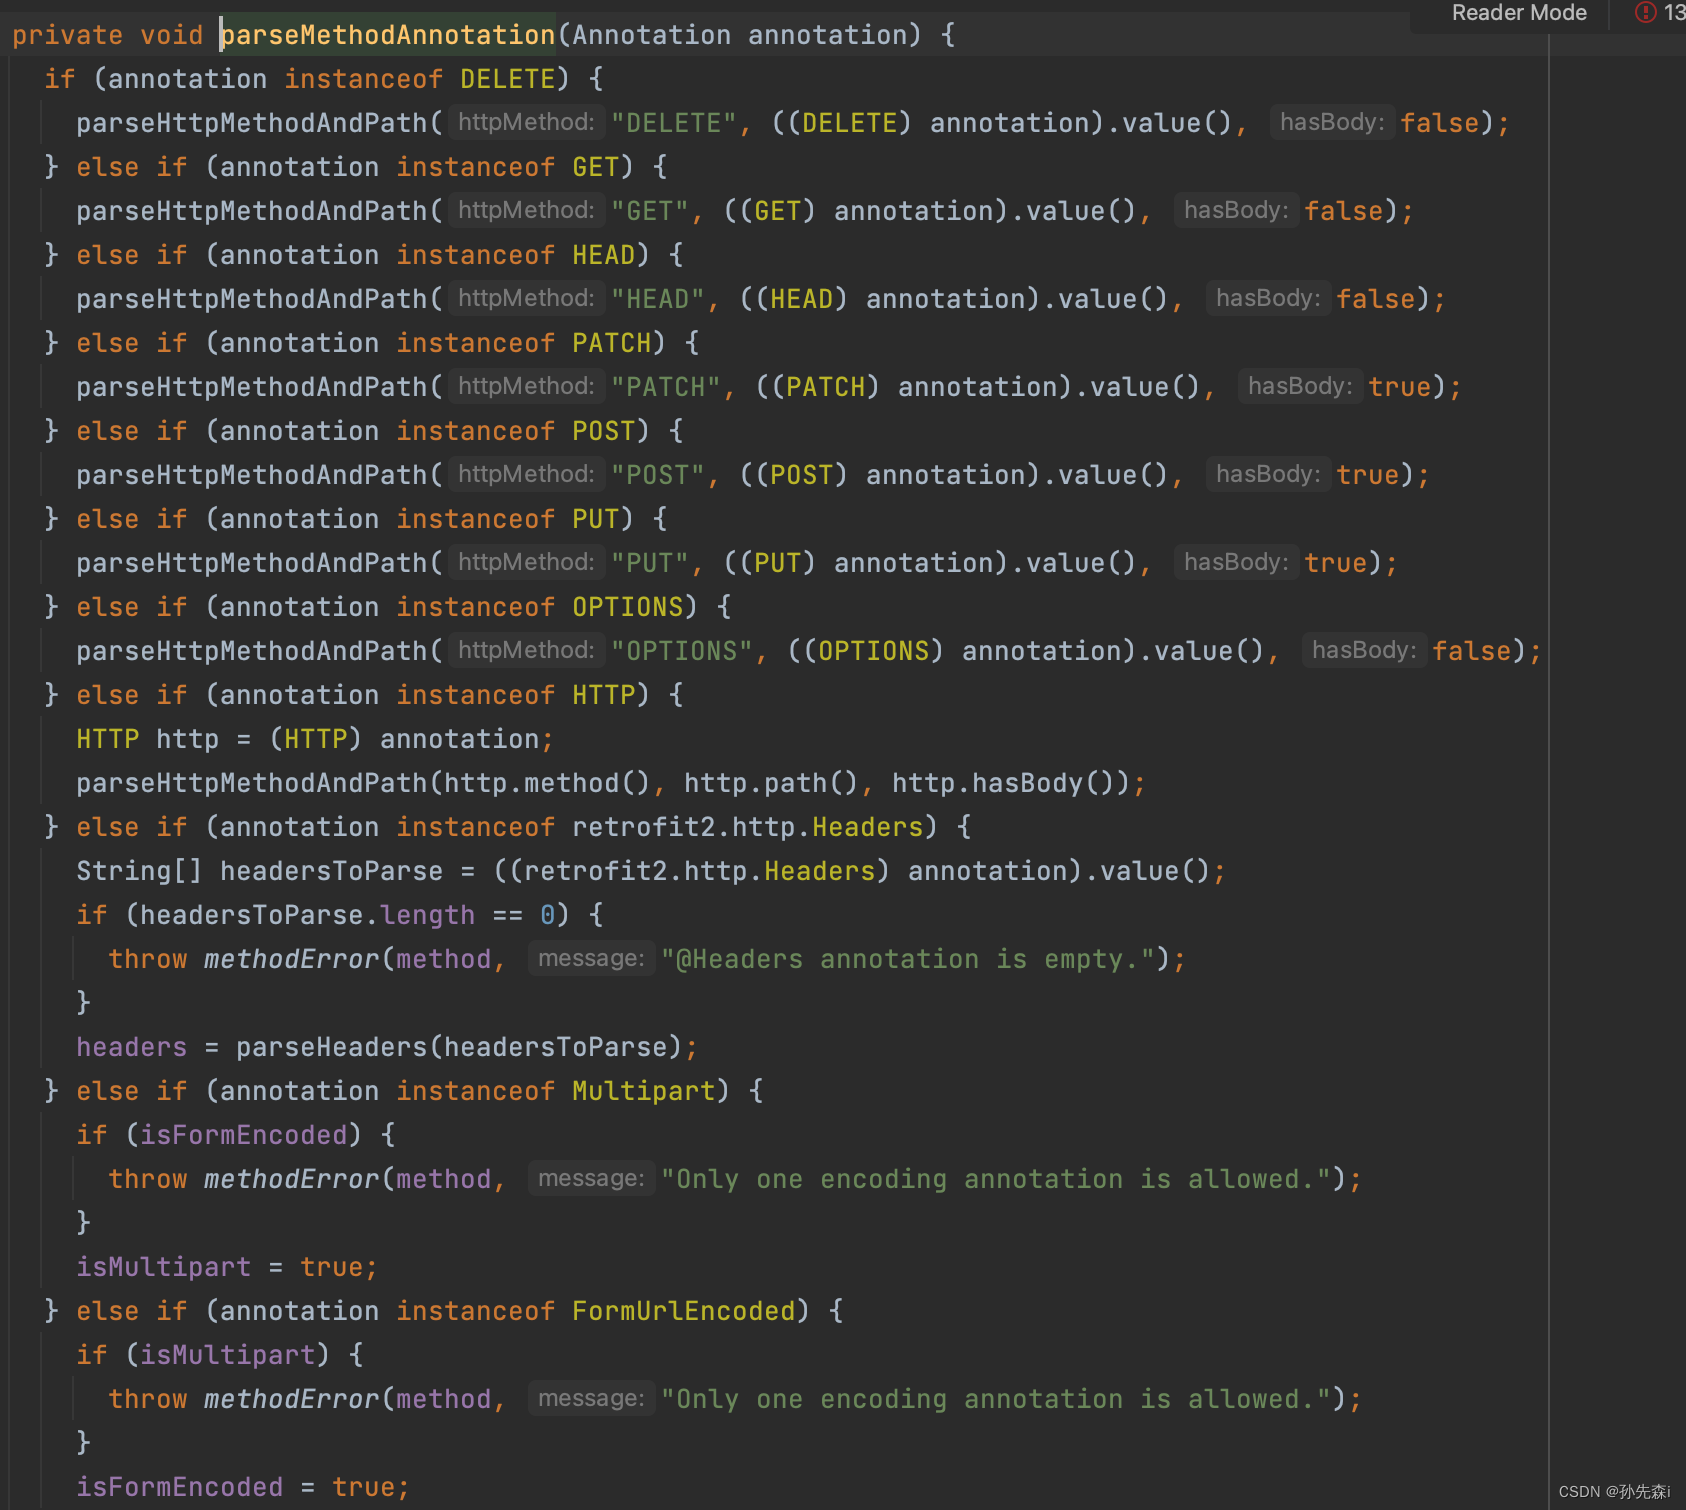Click the parseHeaders call

click(x=460, y=1047)
